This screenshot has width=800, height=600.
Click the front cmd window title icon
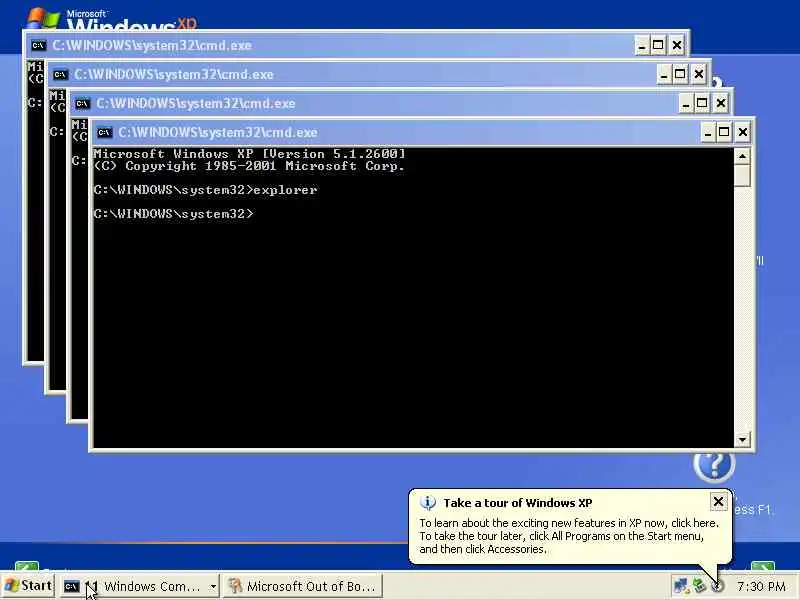(x=104, y=133)
